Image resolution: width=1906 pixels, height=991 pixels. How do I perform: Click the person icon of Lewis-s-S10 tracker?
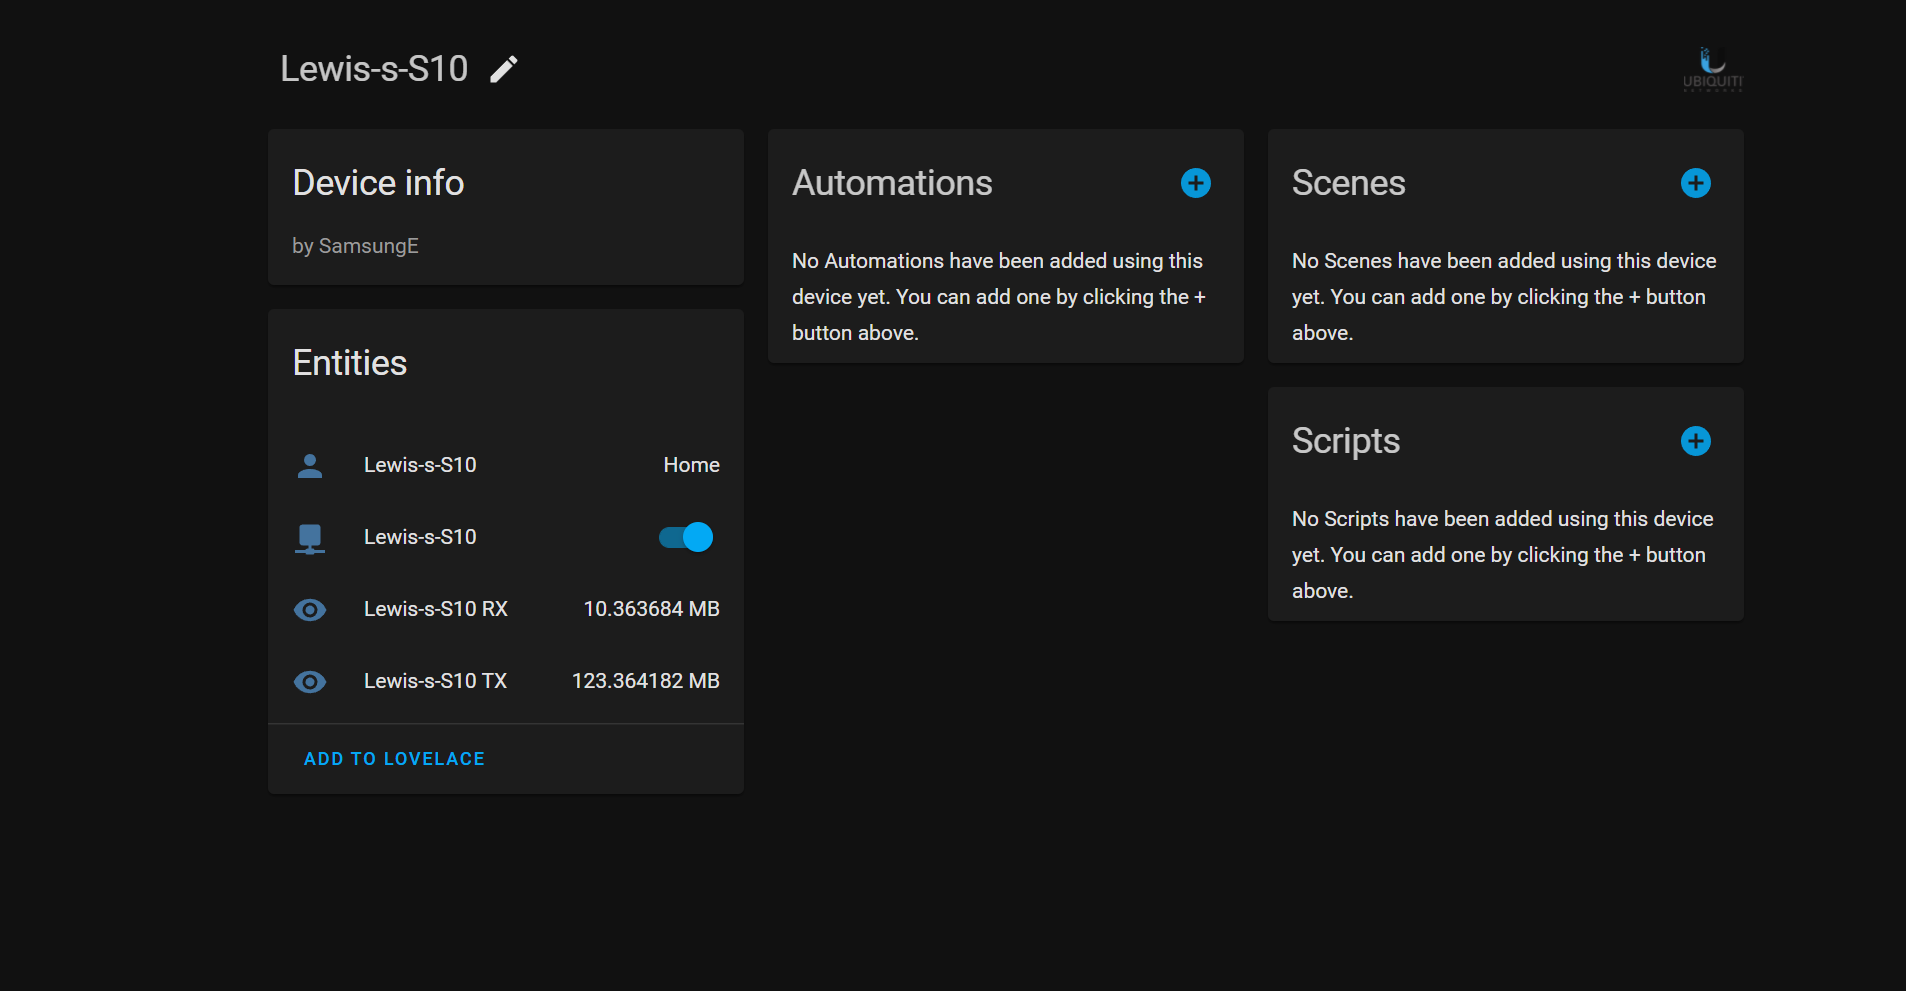point(310,465)
